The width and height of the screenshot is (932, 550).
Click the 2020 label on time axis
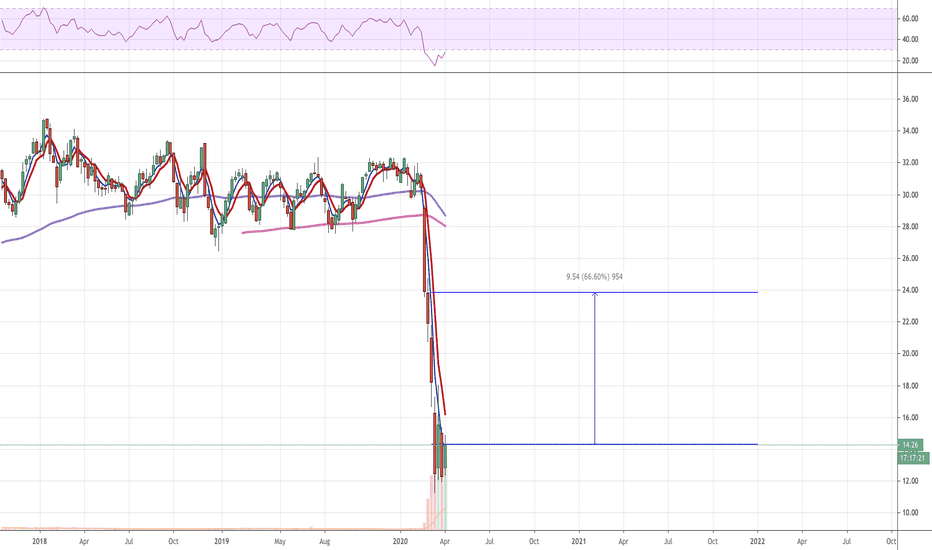pyautogui.click(x=401, y=542)
